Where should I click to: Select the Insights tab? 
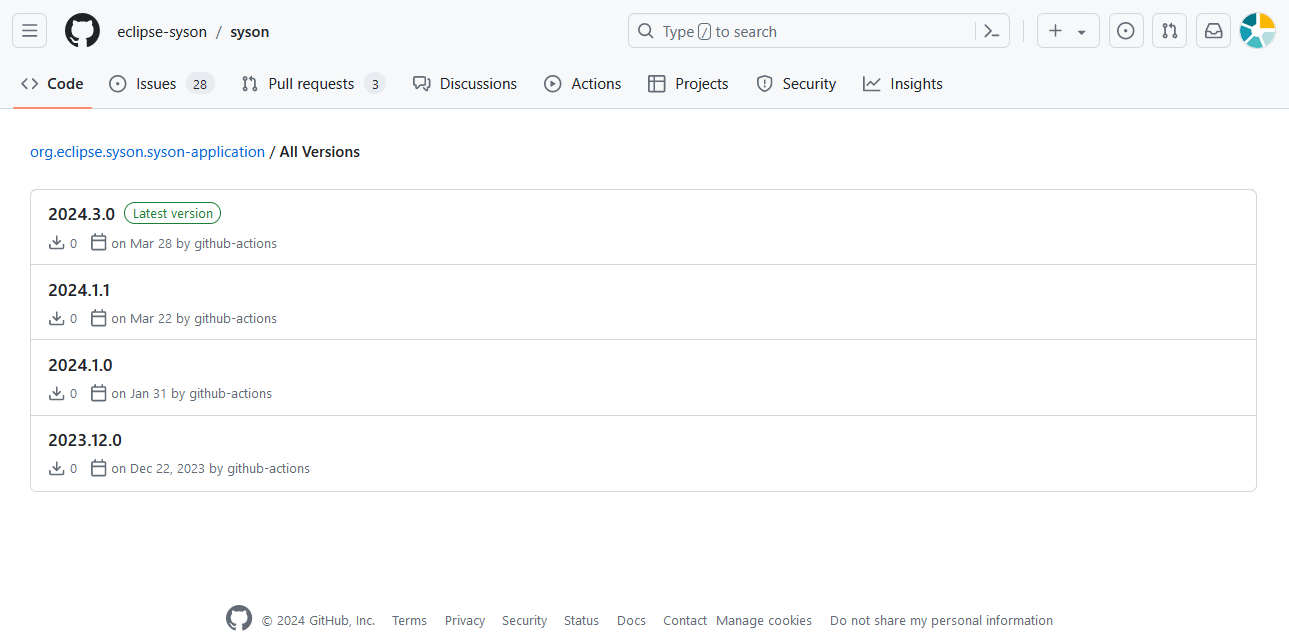point(902,84)
